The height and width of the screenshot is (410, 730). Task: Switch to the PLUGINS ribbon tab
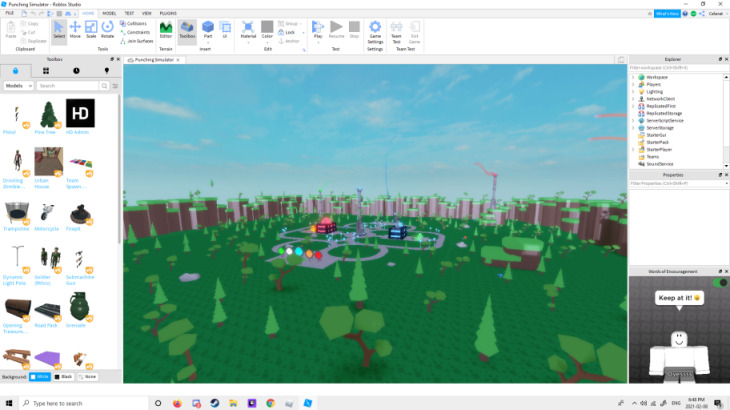pos(168,13)
